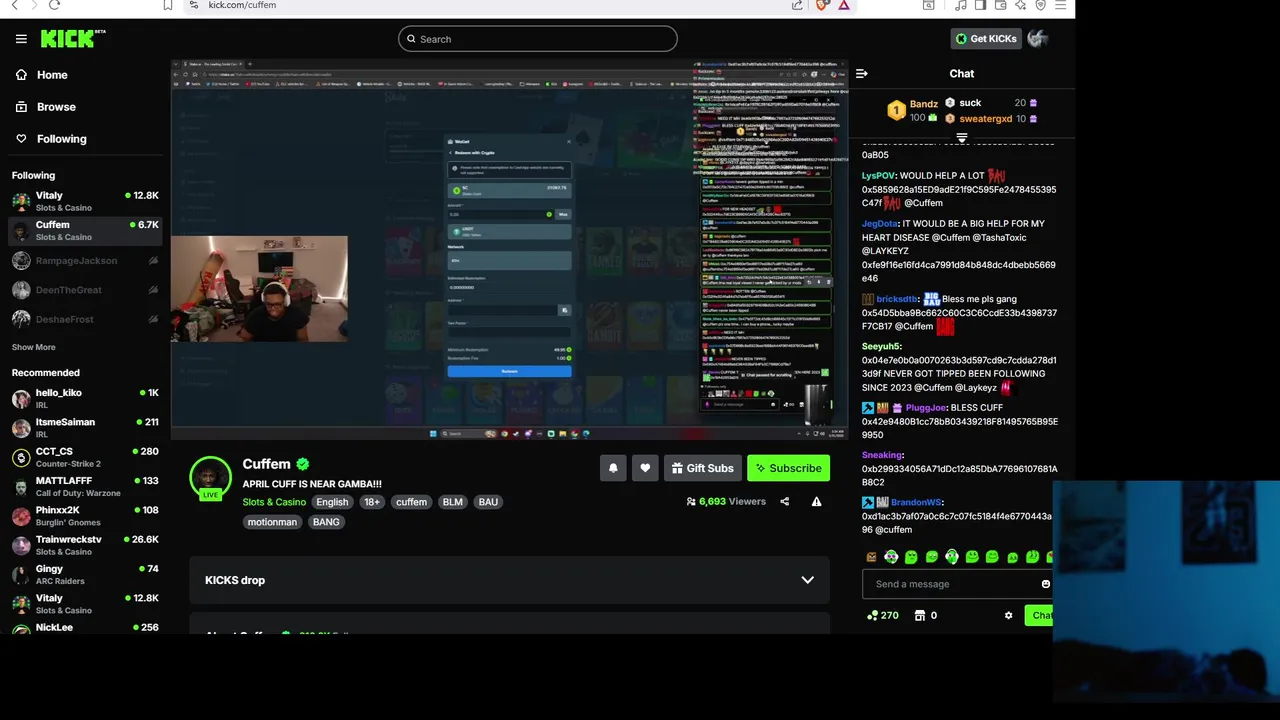This screenshot has height=720, width=1280.
Task: Collapse the chat panel
Action: coord(862,74)
